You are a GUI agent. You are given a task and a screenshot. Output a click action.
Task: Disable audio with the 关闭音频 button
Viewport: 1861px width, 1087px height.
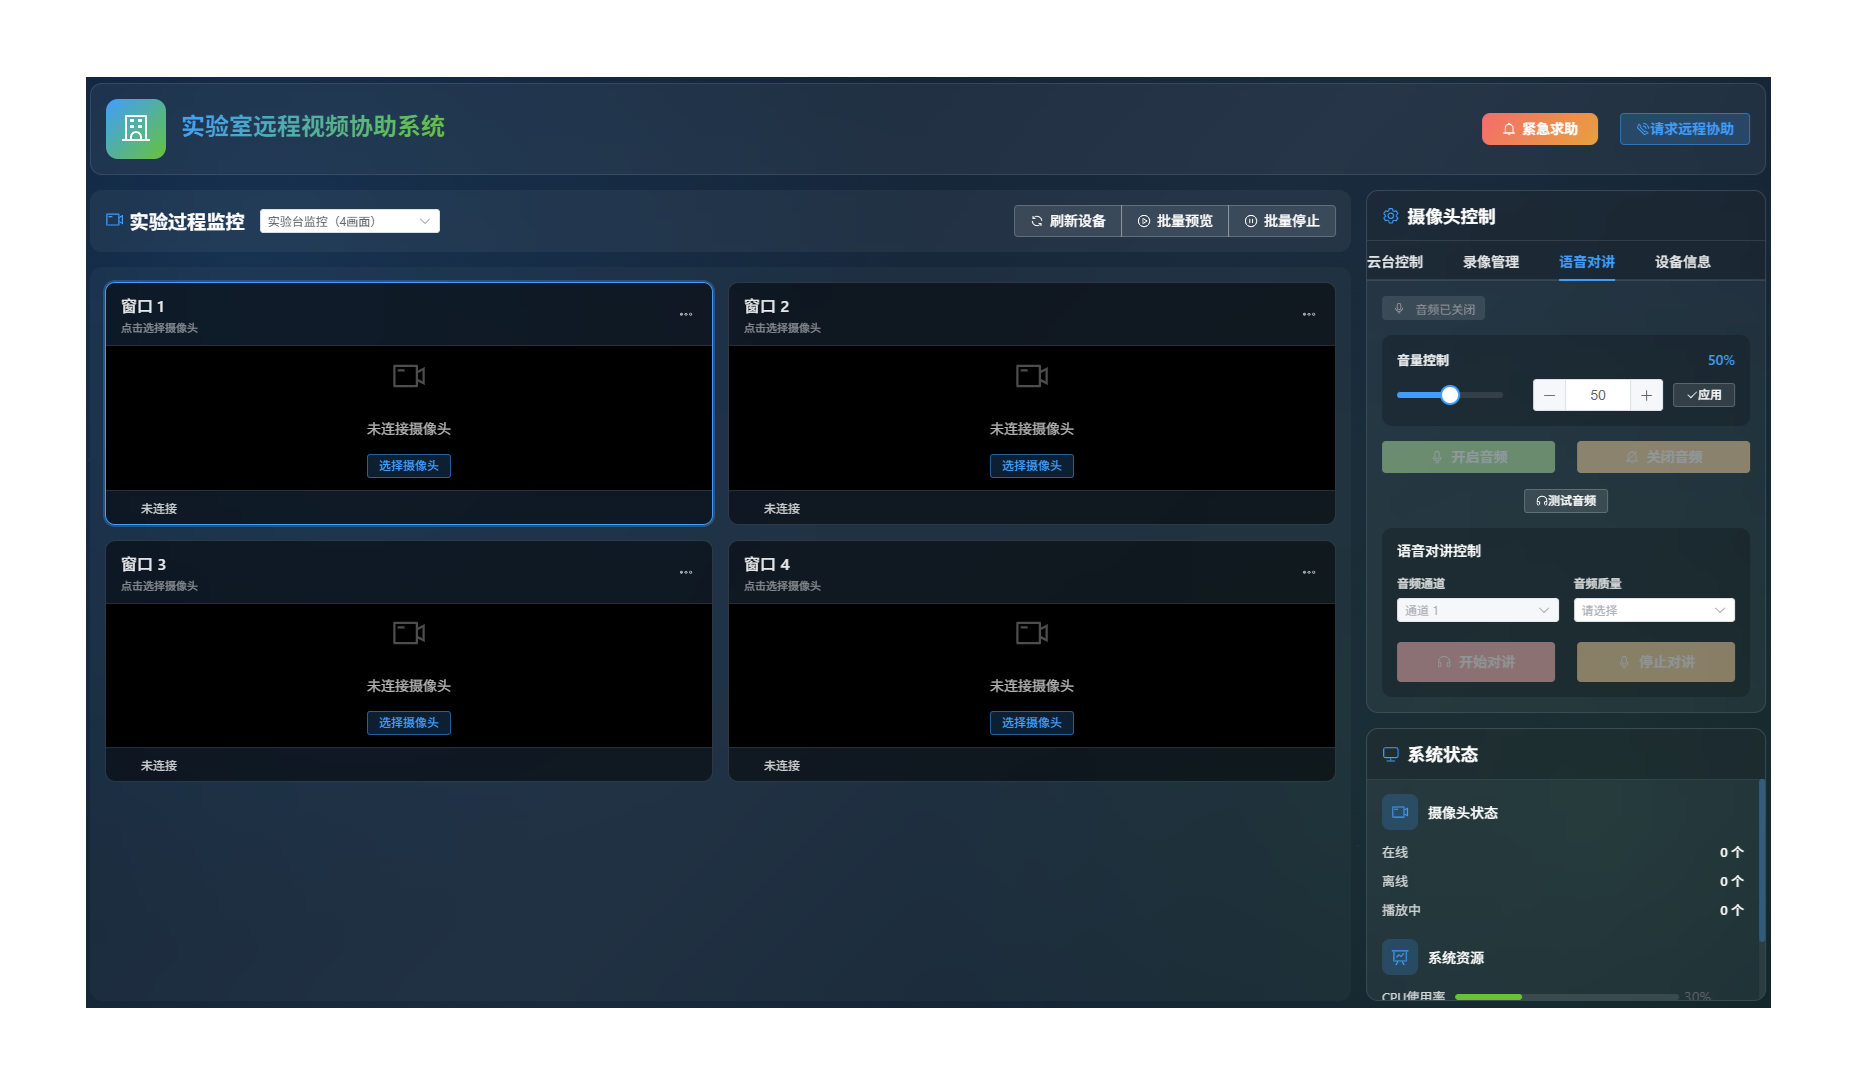coord(1662,457)
